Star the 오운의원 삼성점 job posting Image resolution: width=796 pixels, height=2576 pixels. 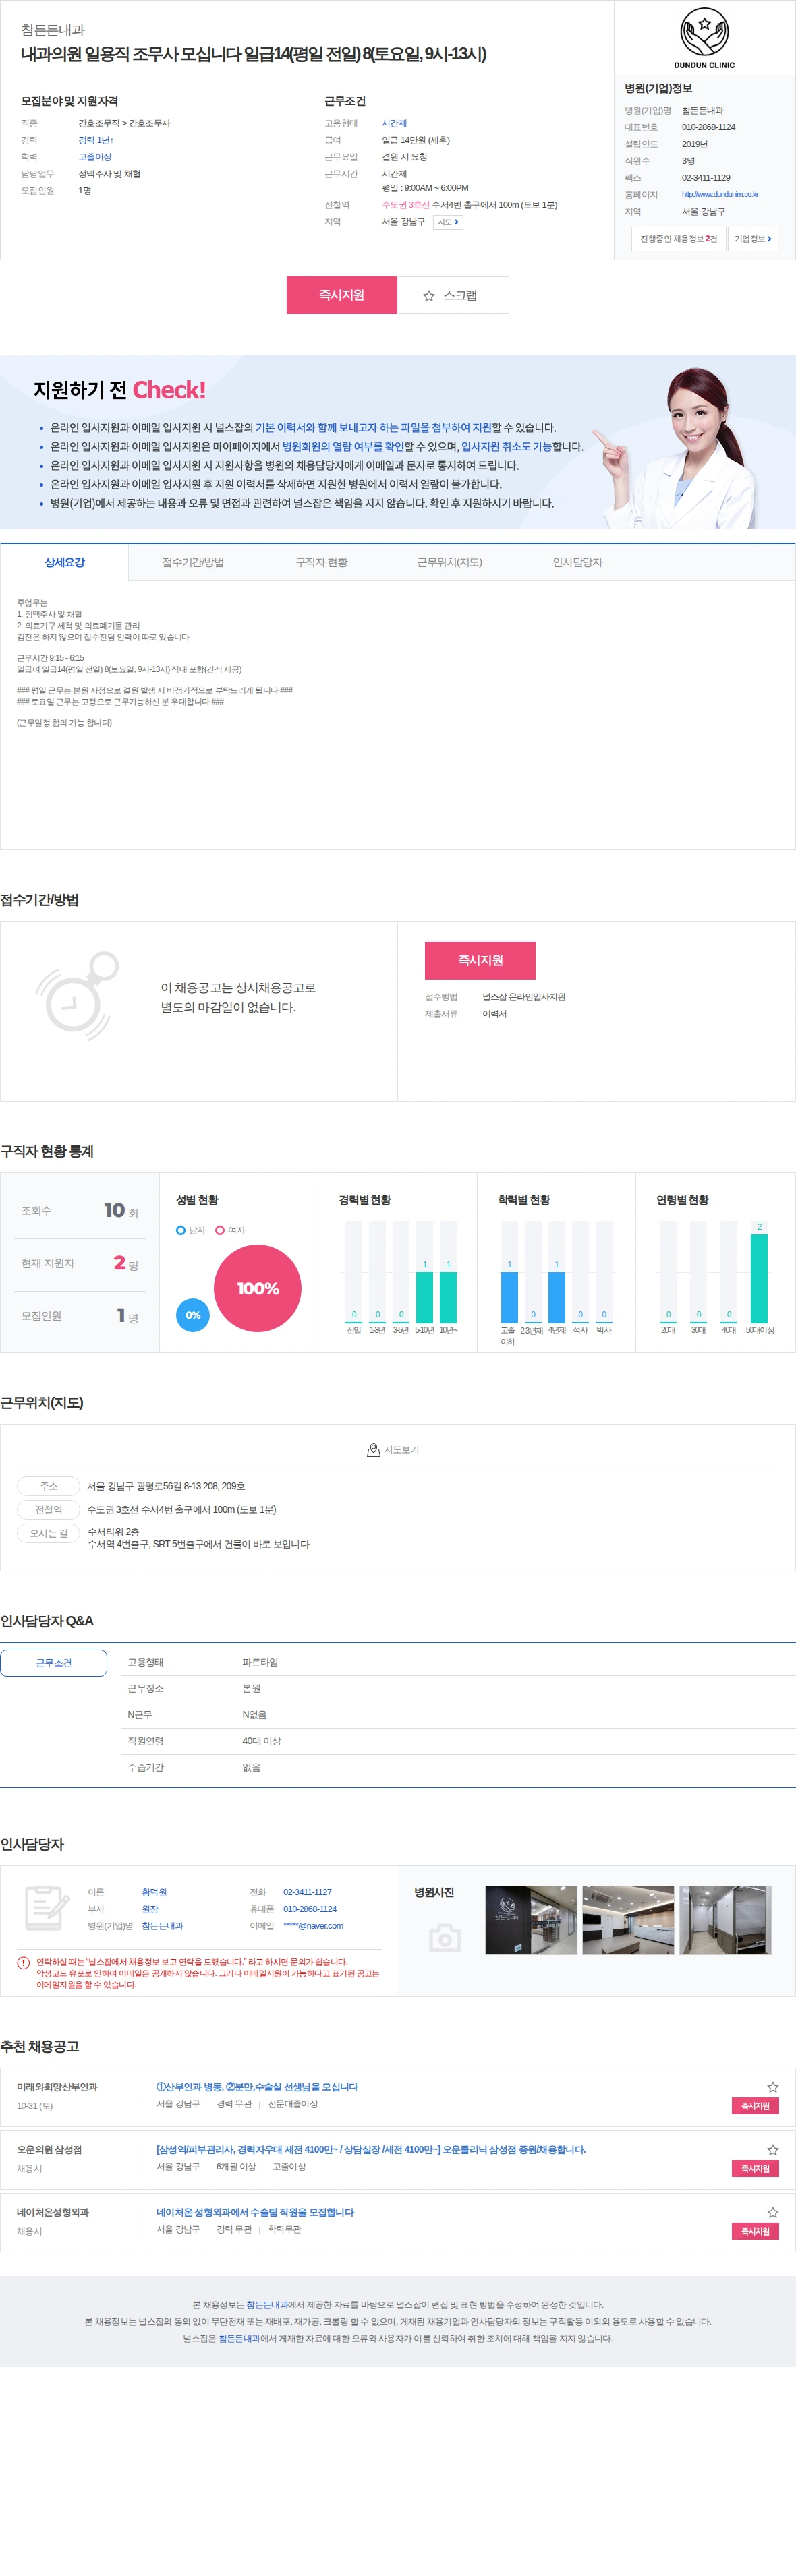click(773, 2150)
